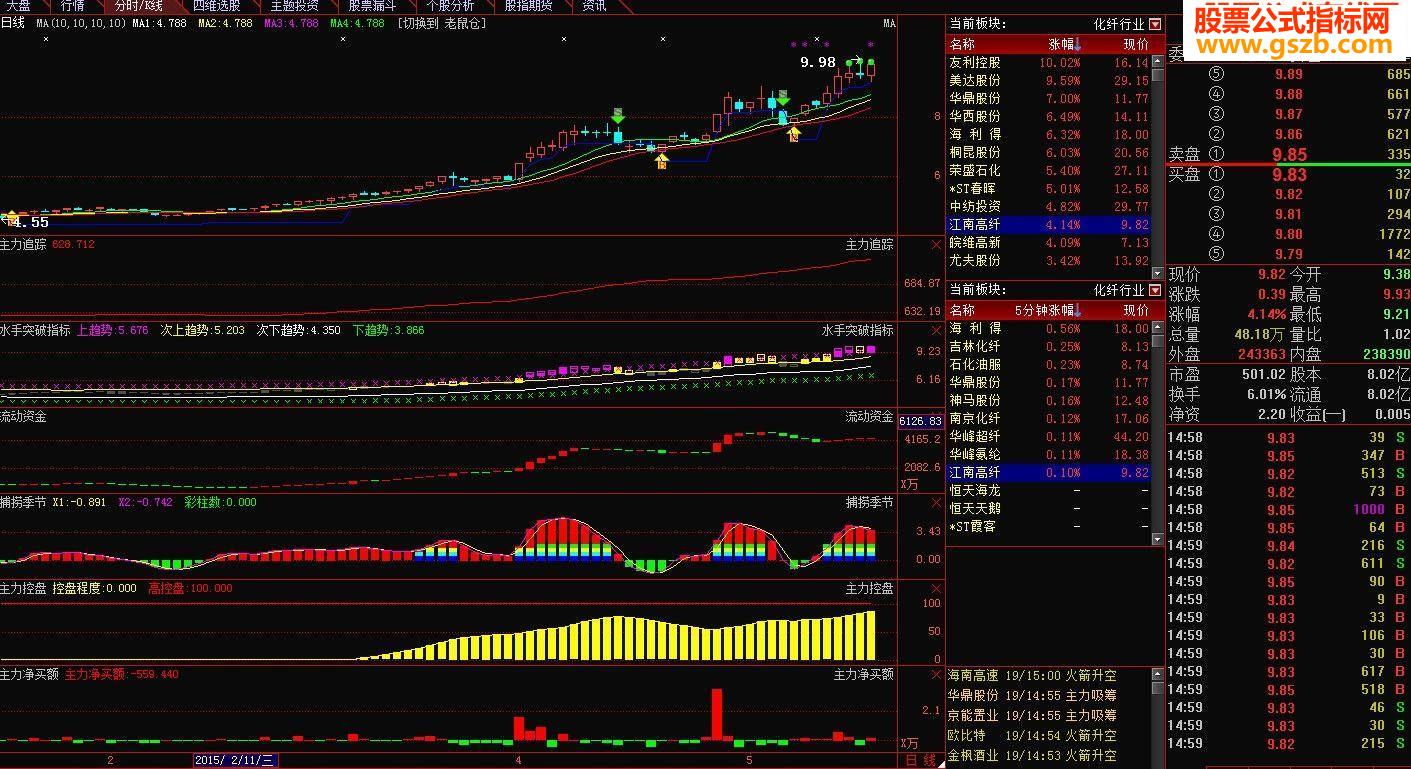1411x769 pixels.
Task: Close the 捕捞季节 indicator panel
Action: [x=935, y=502]
